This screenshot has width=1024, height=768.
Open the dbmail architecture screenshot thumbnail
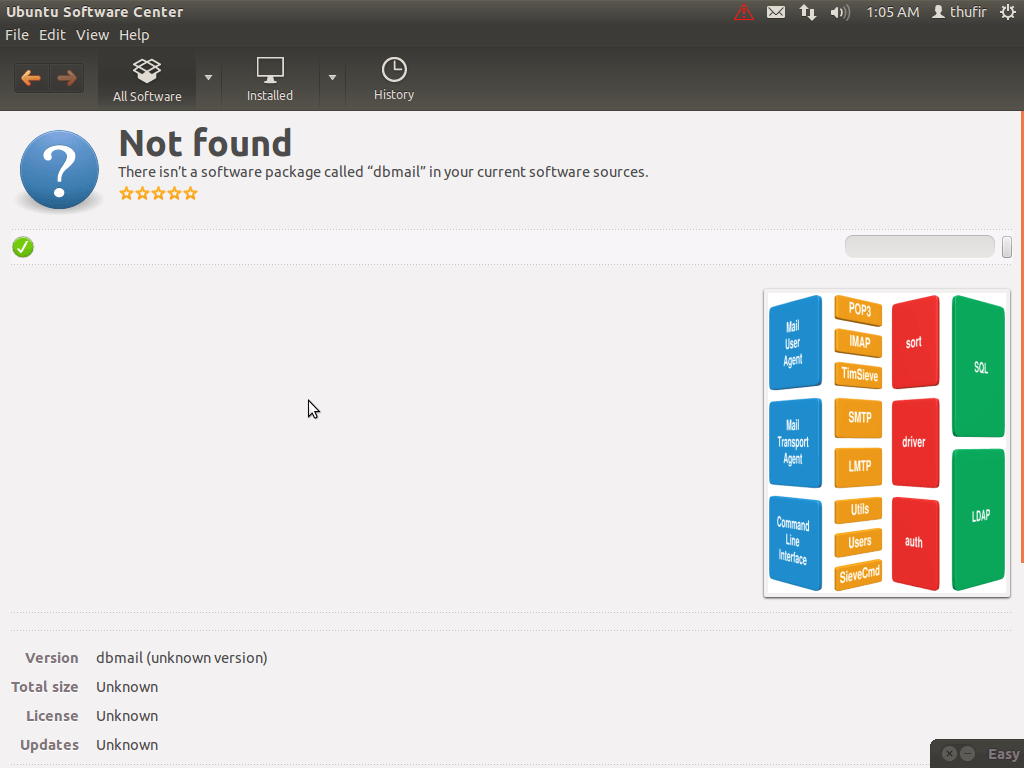[887, 443]
